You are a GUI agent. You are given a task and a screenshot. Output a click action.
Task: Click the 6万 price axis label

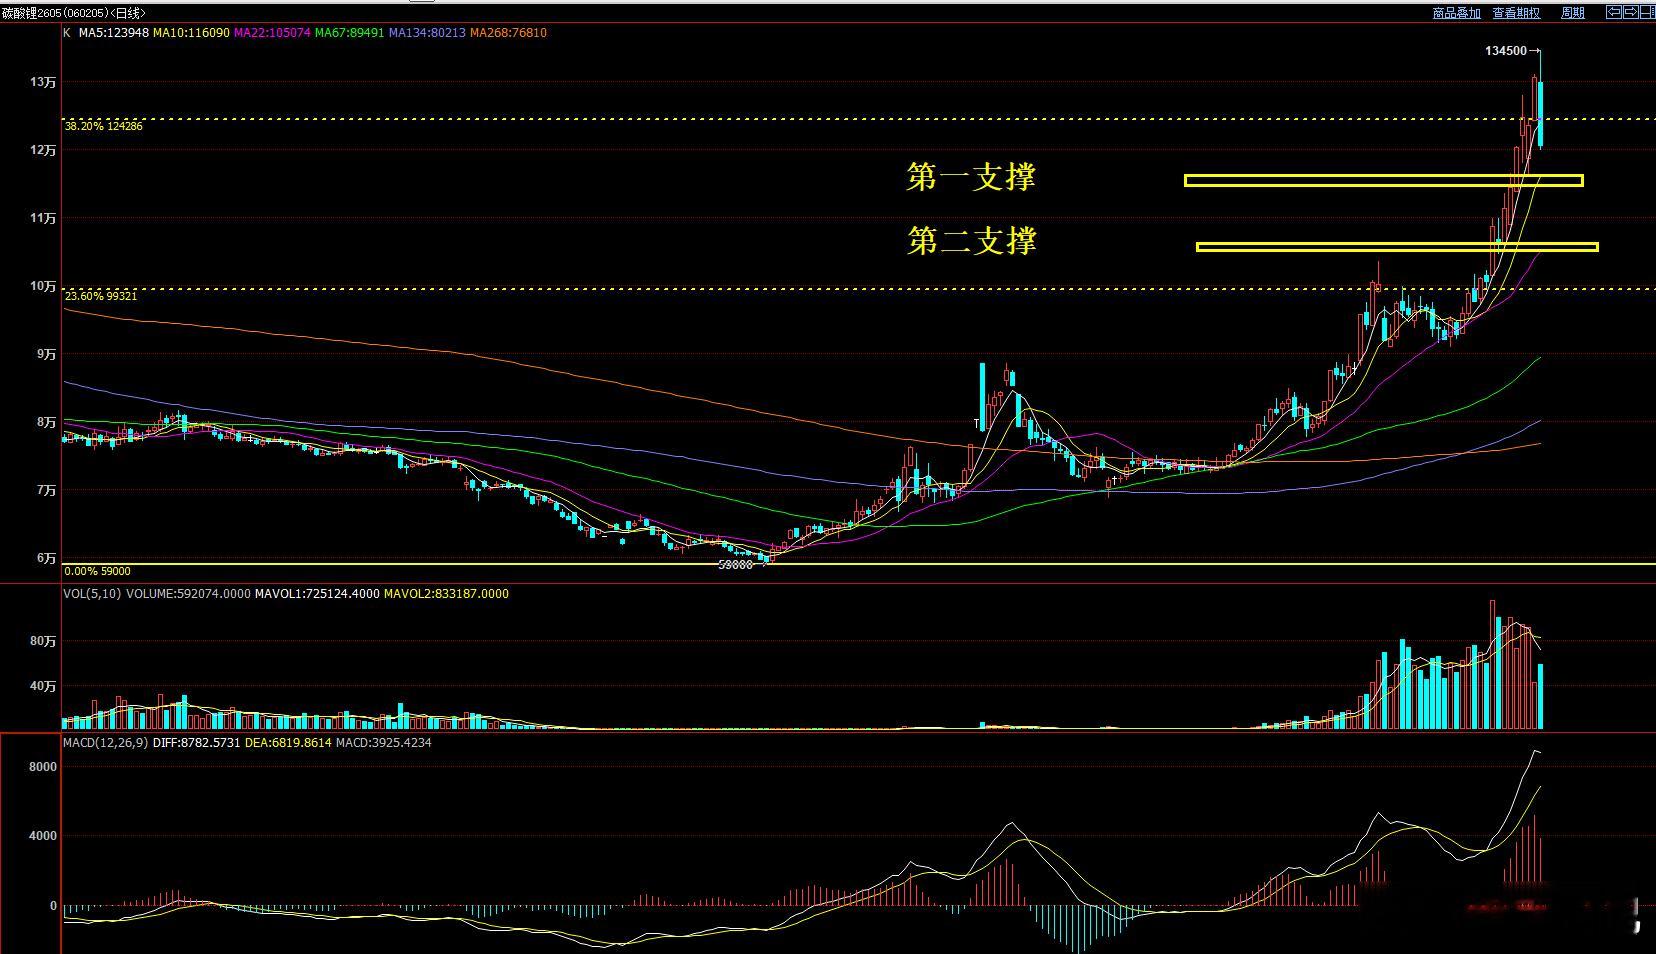click(46, 558)
